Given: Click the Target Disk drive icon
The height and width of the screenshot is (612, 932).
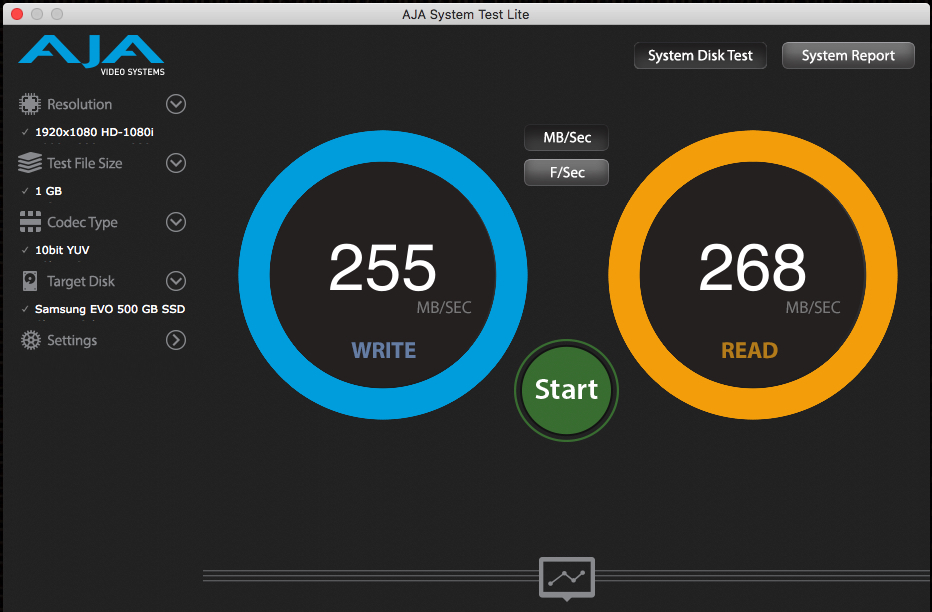Looking at the screenshot, I should pyautogui.click(x=30, y=280).
